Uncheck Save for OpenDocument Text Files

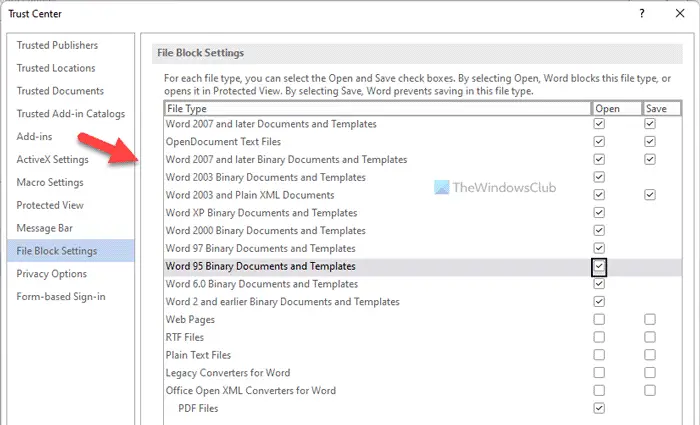pyautogui.click(x=650, y=142)
